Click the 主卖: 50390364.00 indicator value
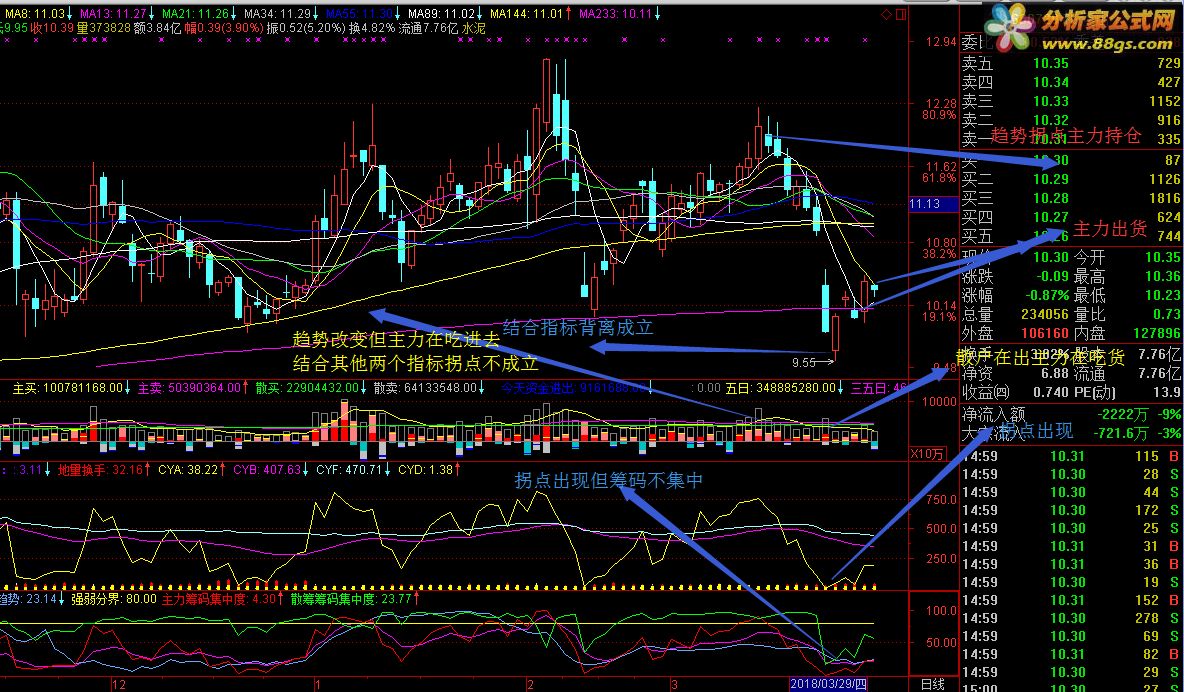This screenshot has height=692, width=1184. 192,388
